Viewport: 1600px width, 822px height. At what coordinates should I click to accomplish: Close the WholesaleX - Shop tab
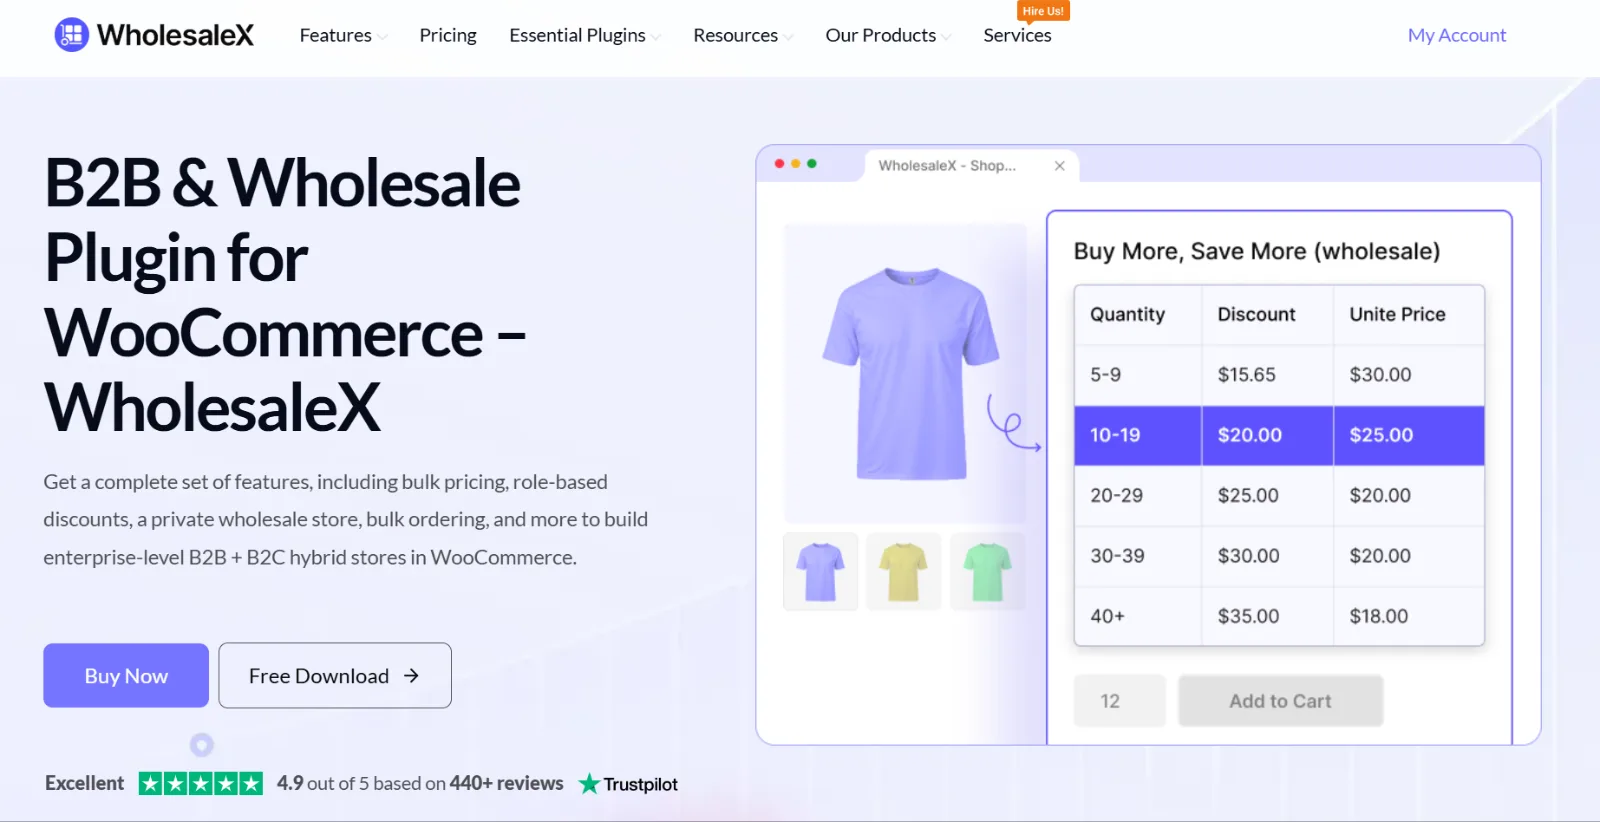[x=1060, y=166]
